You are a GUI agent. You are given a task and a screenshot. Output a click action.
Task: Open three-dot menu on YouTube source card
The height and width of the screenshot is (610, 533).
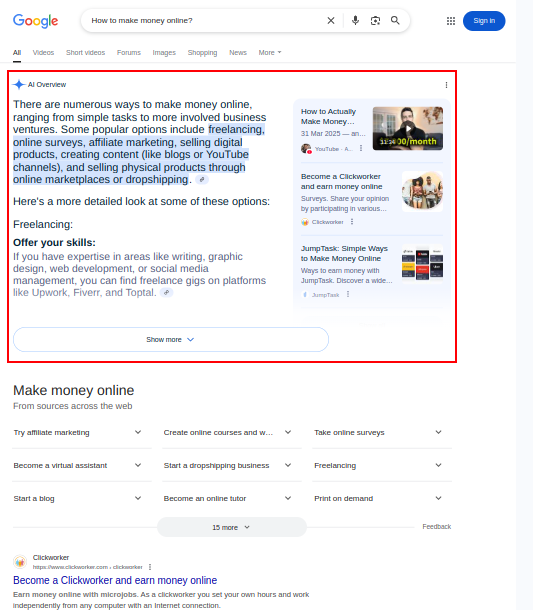pos(361,149)
